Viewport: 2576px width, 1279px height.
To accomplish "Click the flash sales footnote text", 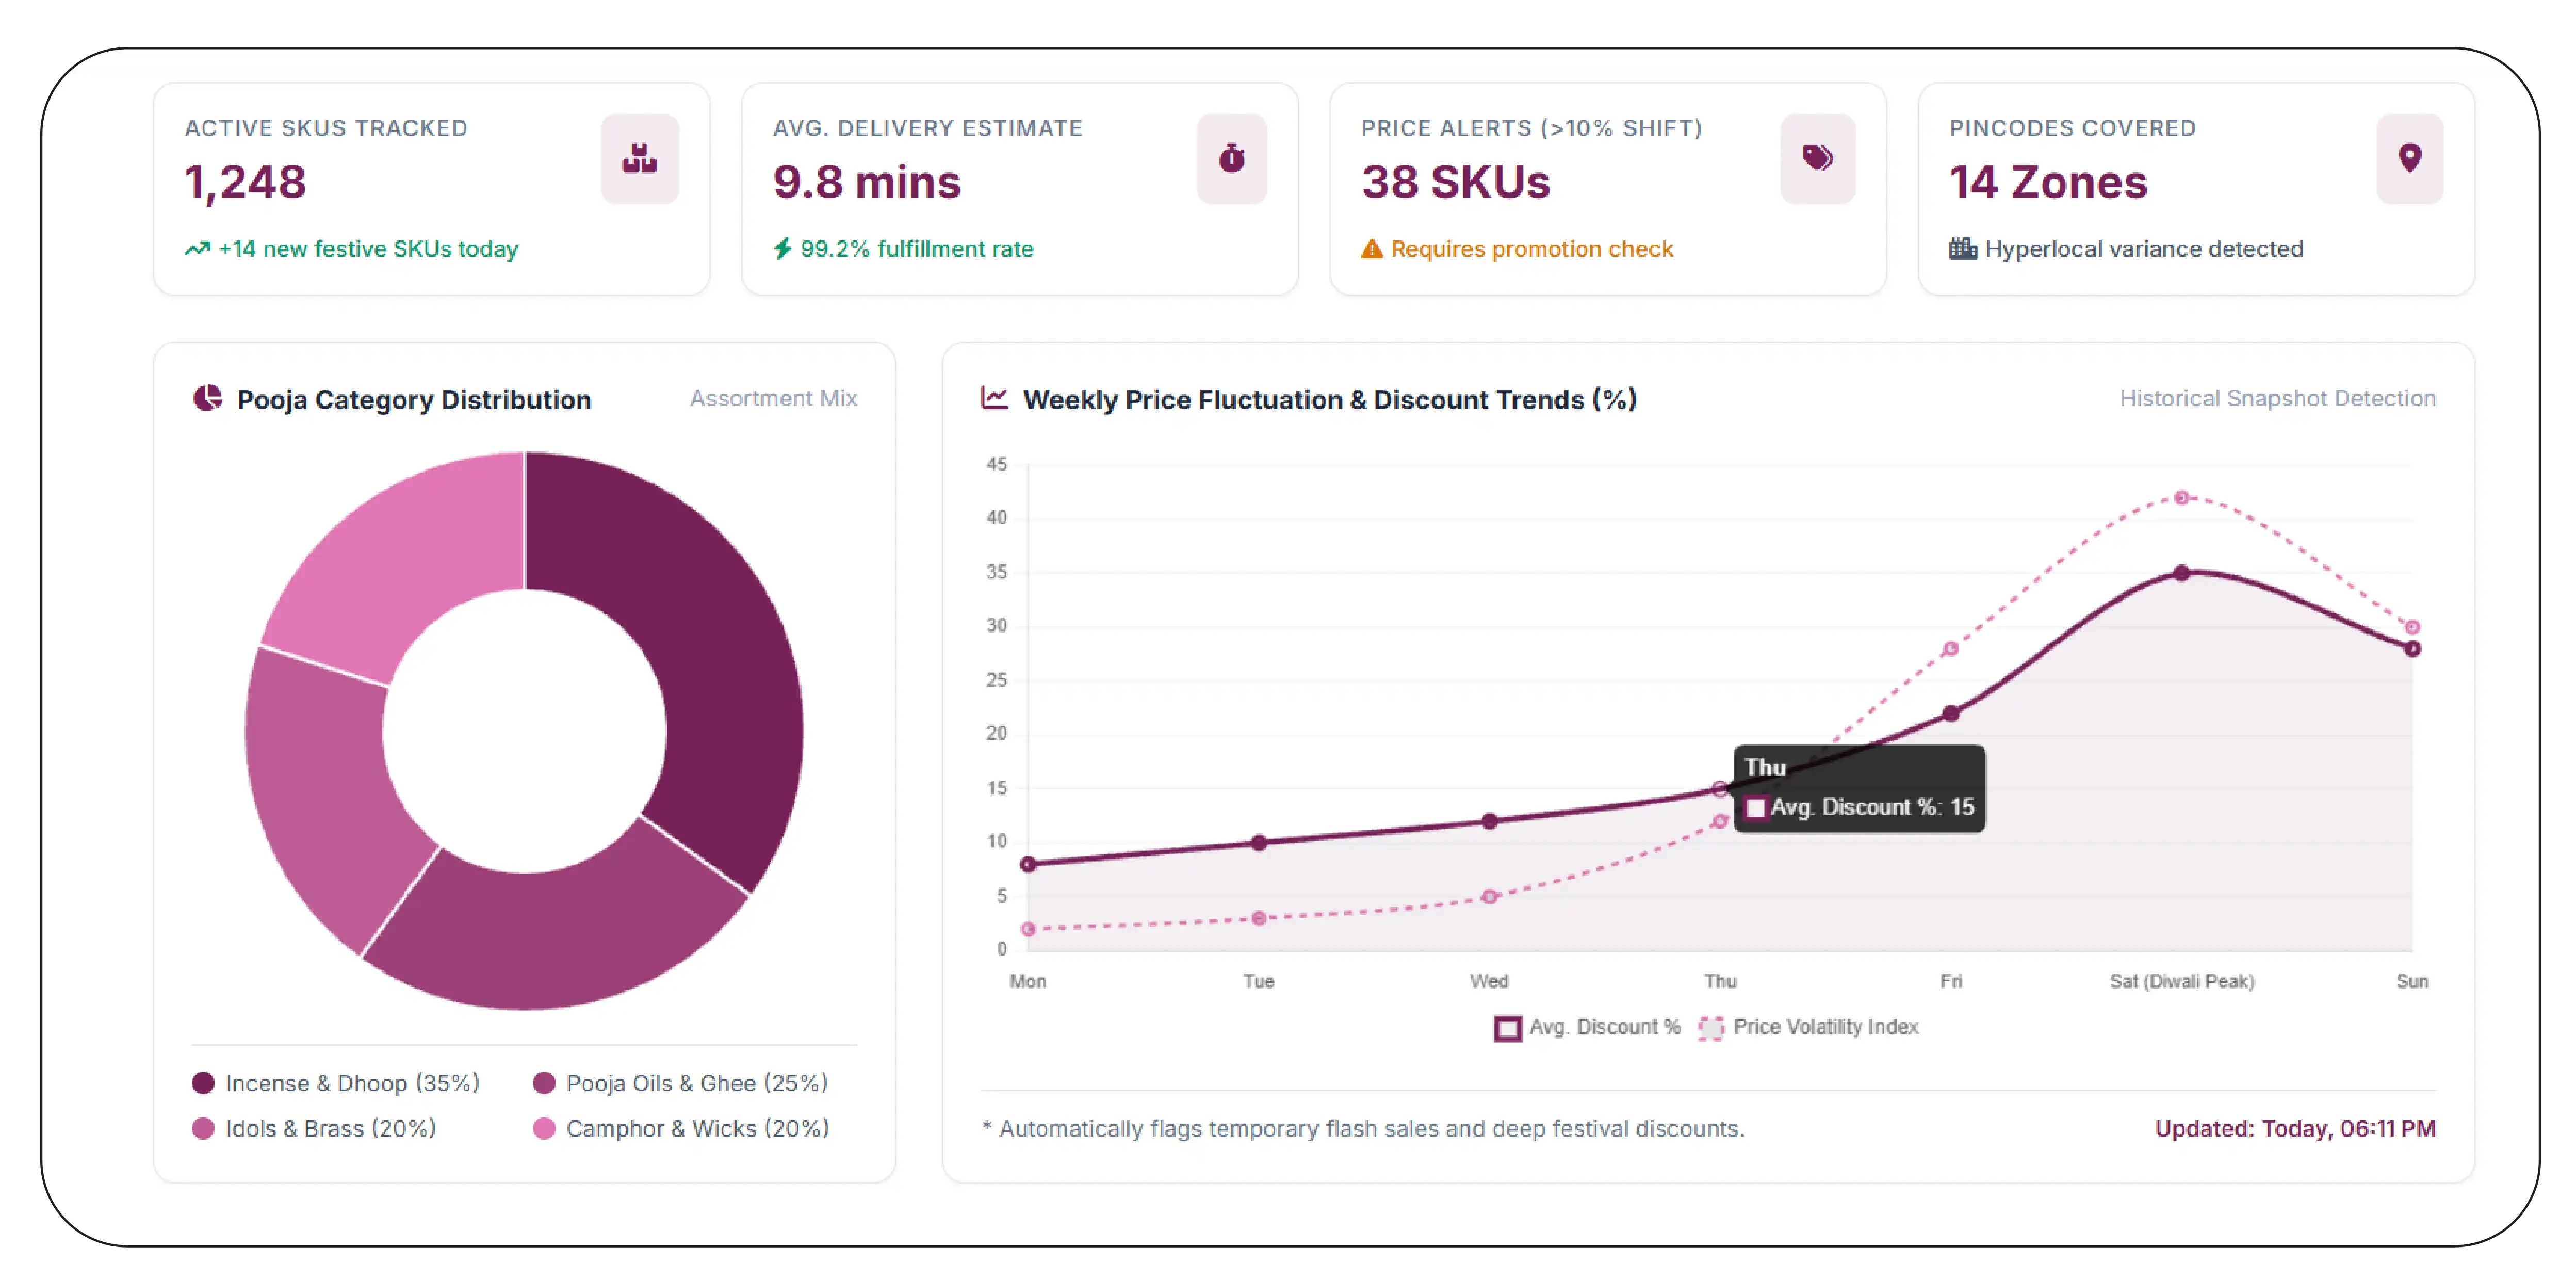I will (1363, 1128).
